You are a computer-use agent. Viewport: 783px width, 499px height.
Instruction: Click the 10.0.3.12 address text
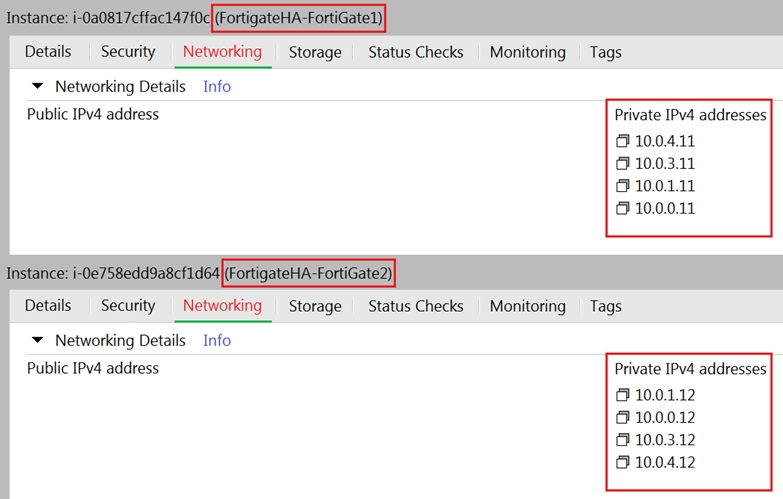tap(665, 440)
